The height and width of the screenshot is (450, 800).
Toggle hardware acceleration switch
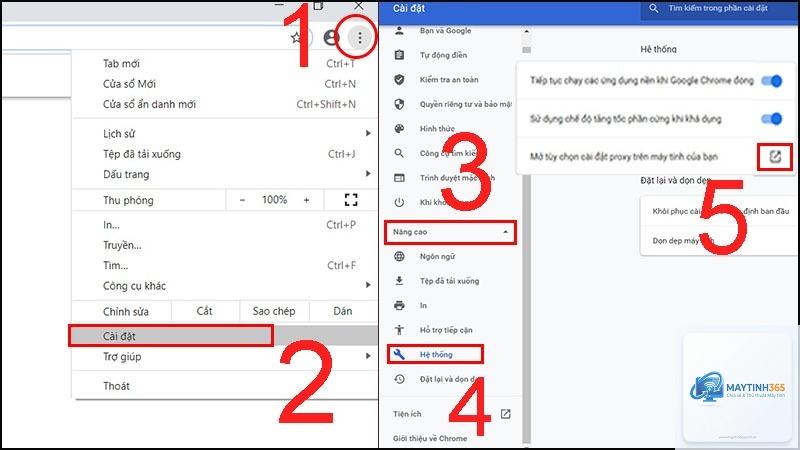(771, 119)
